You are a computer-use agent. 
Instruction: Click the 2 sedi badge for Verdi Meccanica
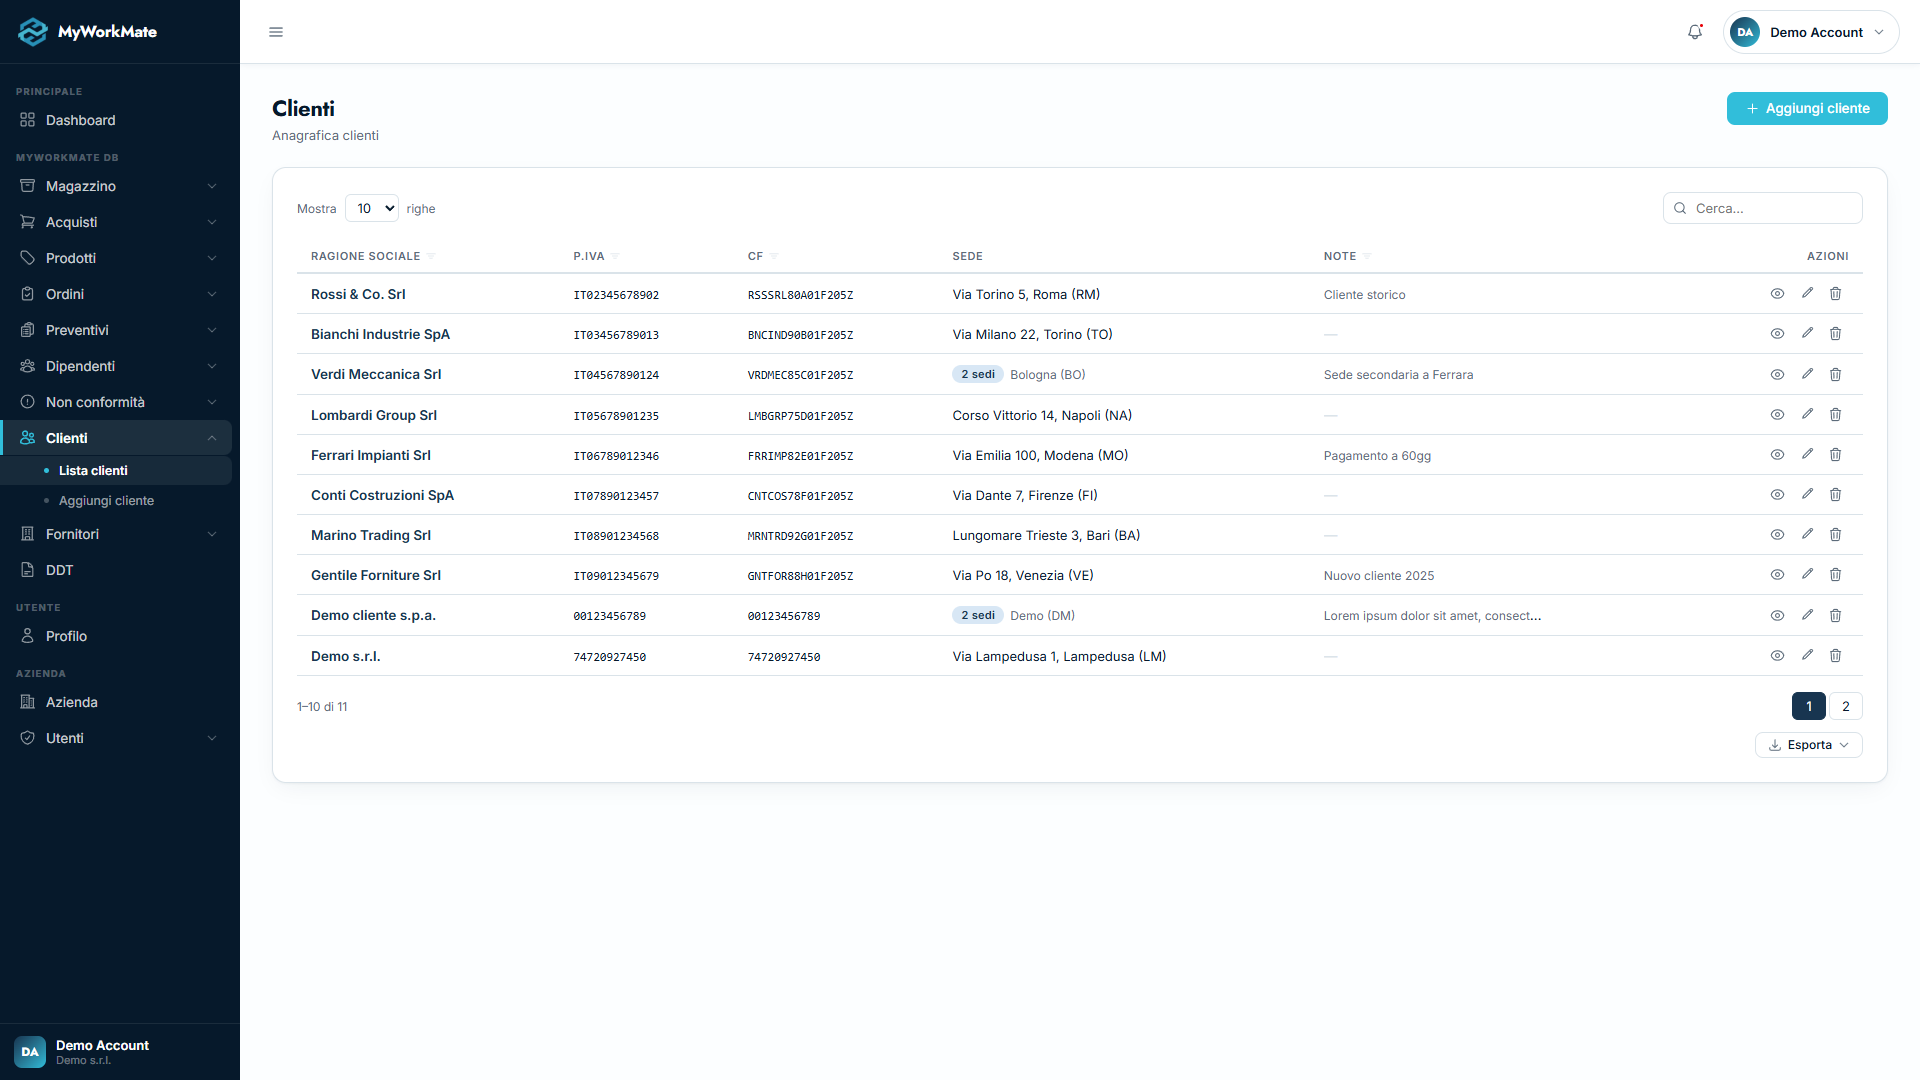click(977, 375)
